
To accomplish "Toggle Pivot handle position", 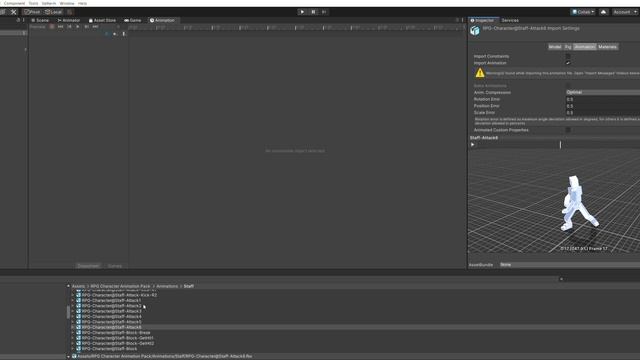I will pyautogui.click(x=32, y=12).
